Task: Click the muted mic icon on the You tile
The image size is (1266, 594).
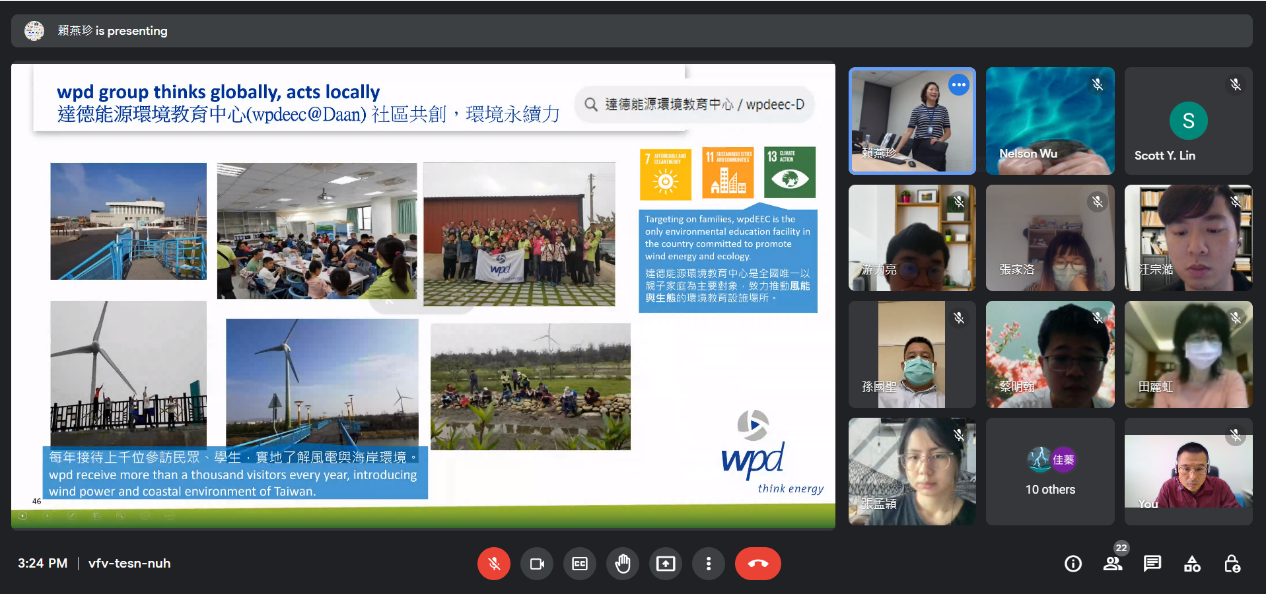Action: (1235, 435)
